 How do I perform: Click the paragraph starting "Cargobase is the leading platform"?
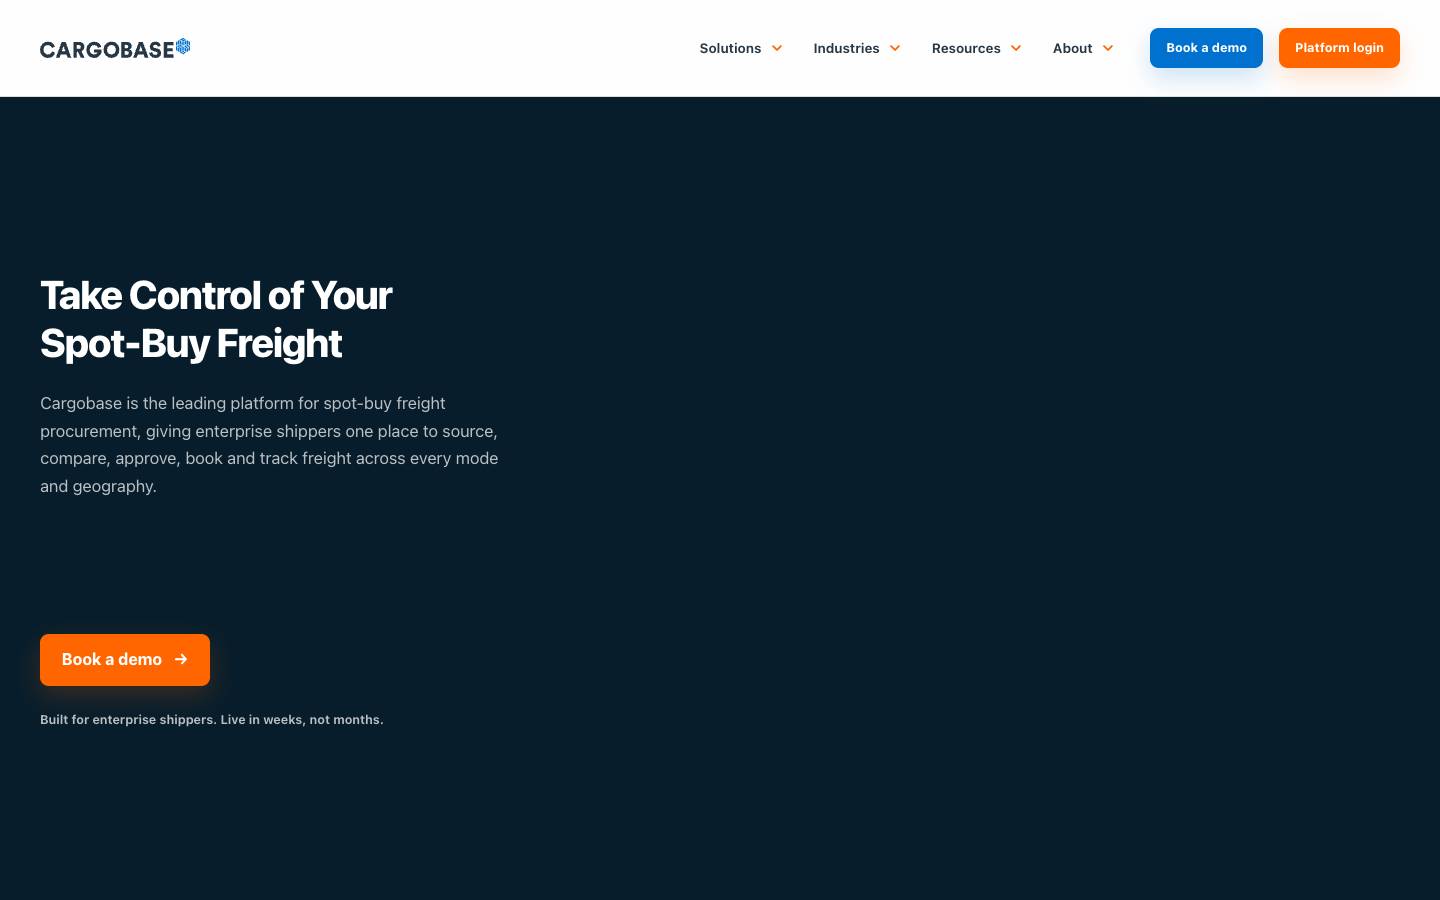tap(269, 445)
